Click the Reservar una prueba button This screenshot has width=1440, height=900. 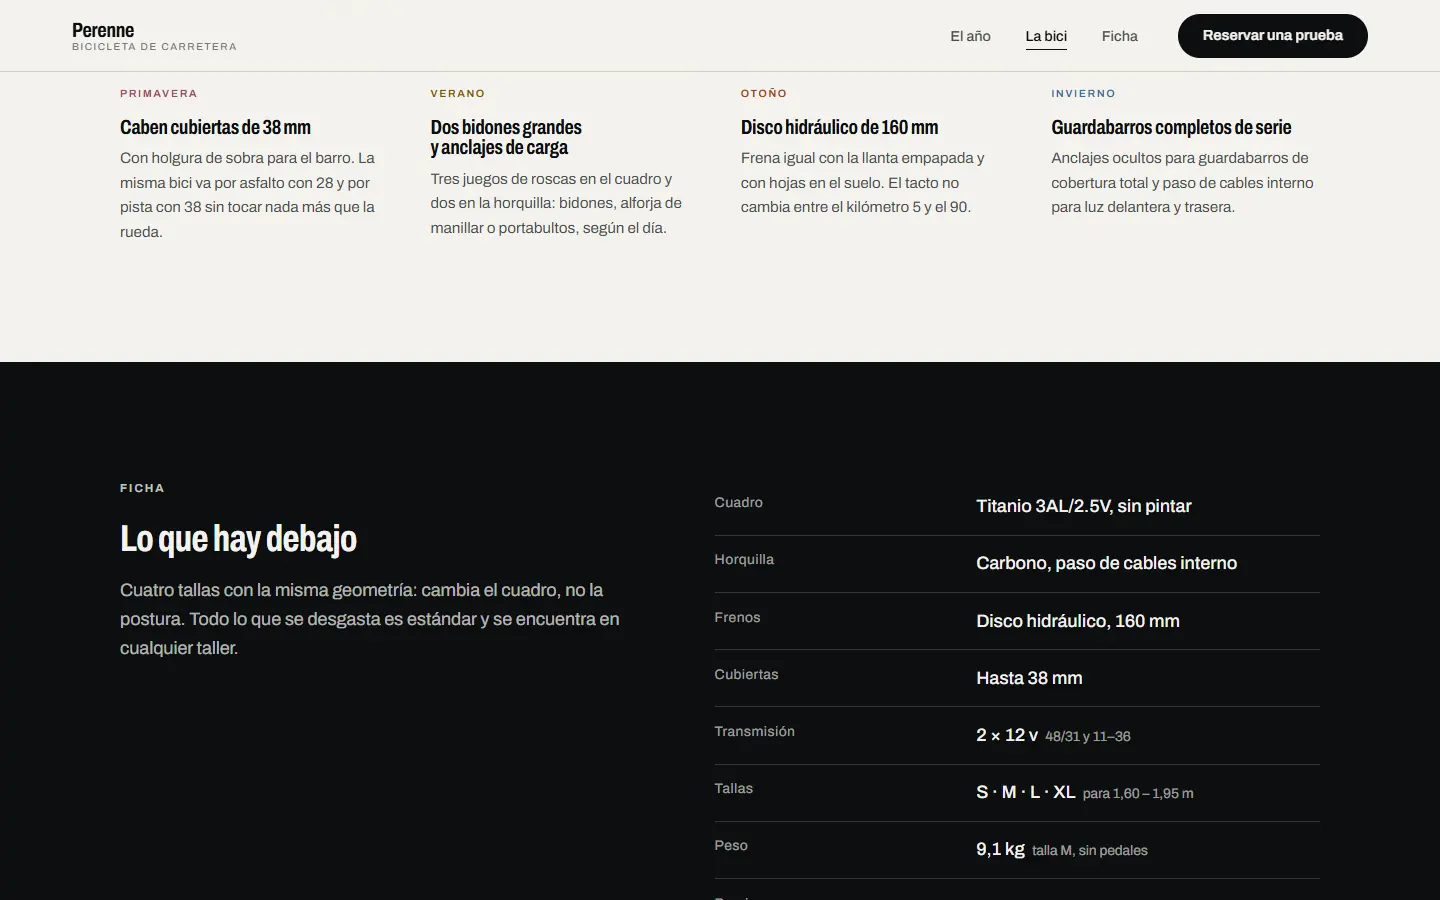pos(1272,36)
